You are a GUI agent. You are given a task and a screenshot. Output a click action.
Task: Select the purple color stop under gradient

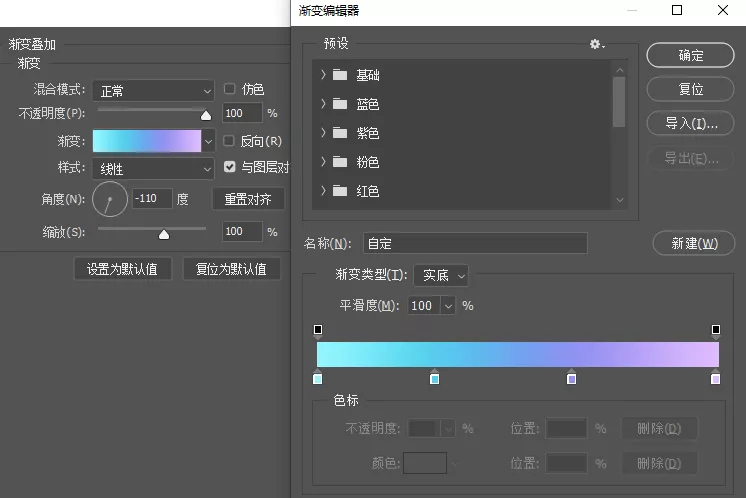[x=571, y=377]
